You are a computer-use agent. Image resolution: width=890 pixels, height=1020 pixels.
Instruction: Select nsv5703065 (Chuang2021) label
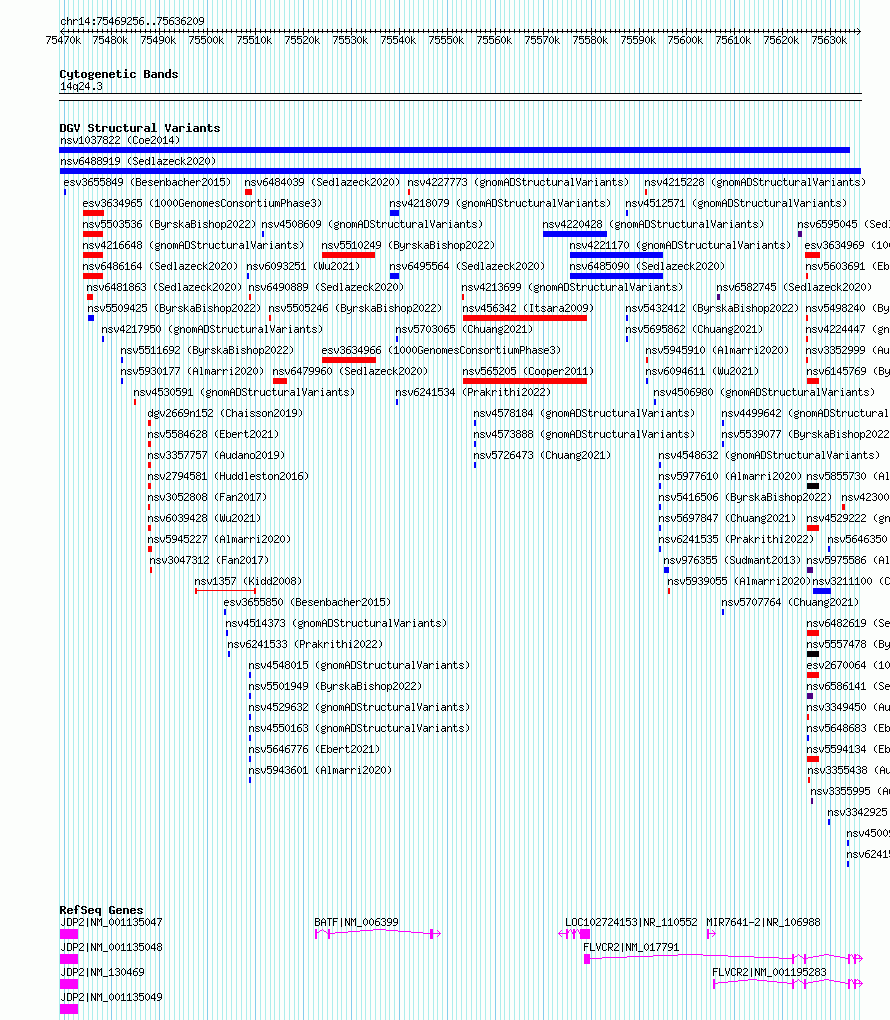coord(464,329)
